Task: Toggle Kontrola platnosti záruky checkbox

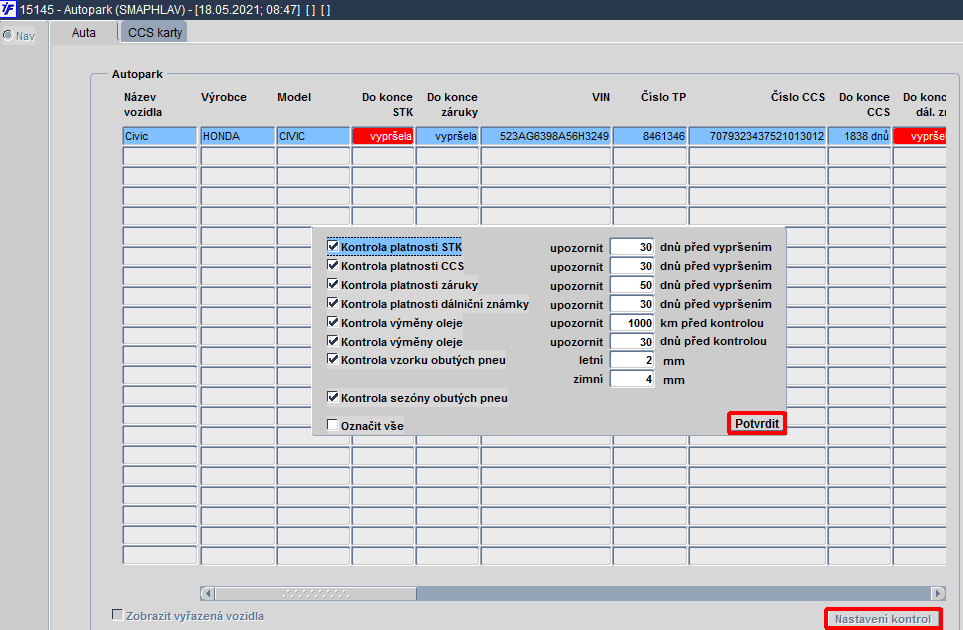Action: pyautogui.click(x=333, y=284)
